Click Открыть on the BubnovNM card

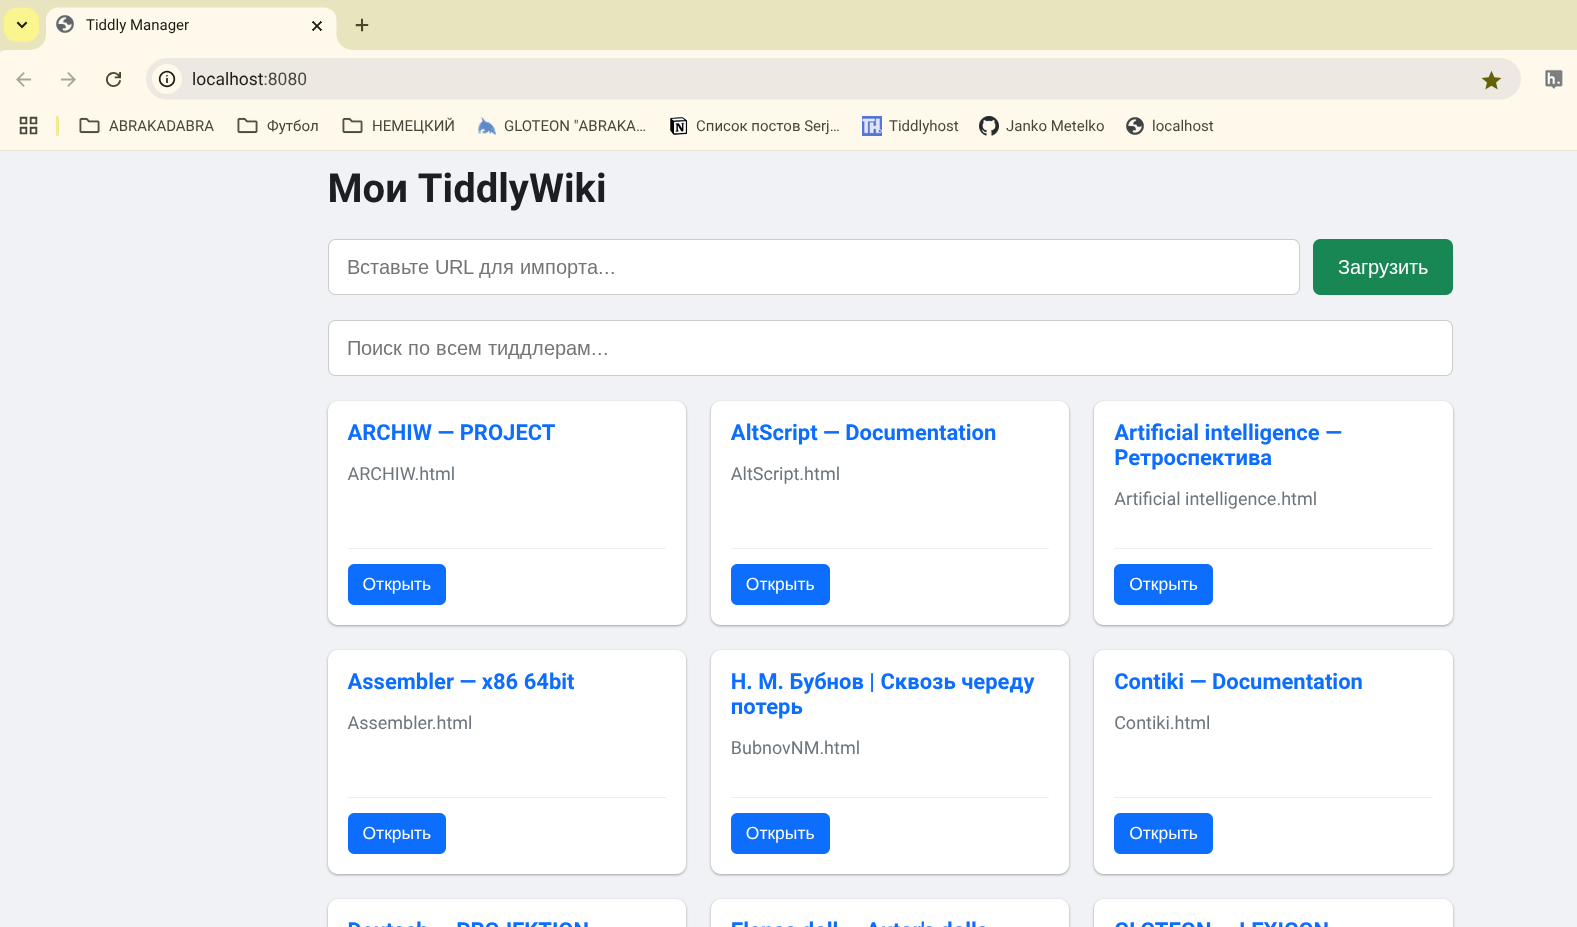(x=780, y=834)
